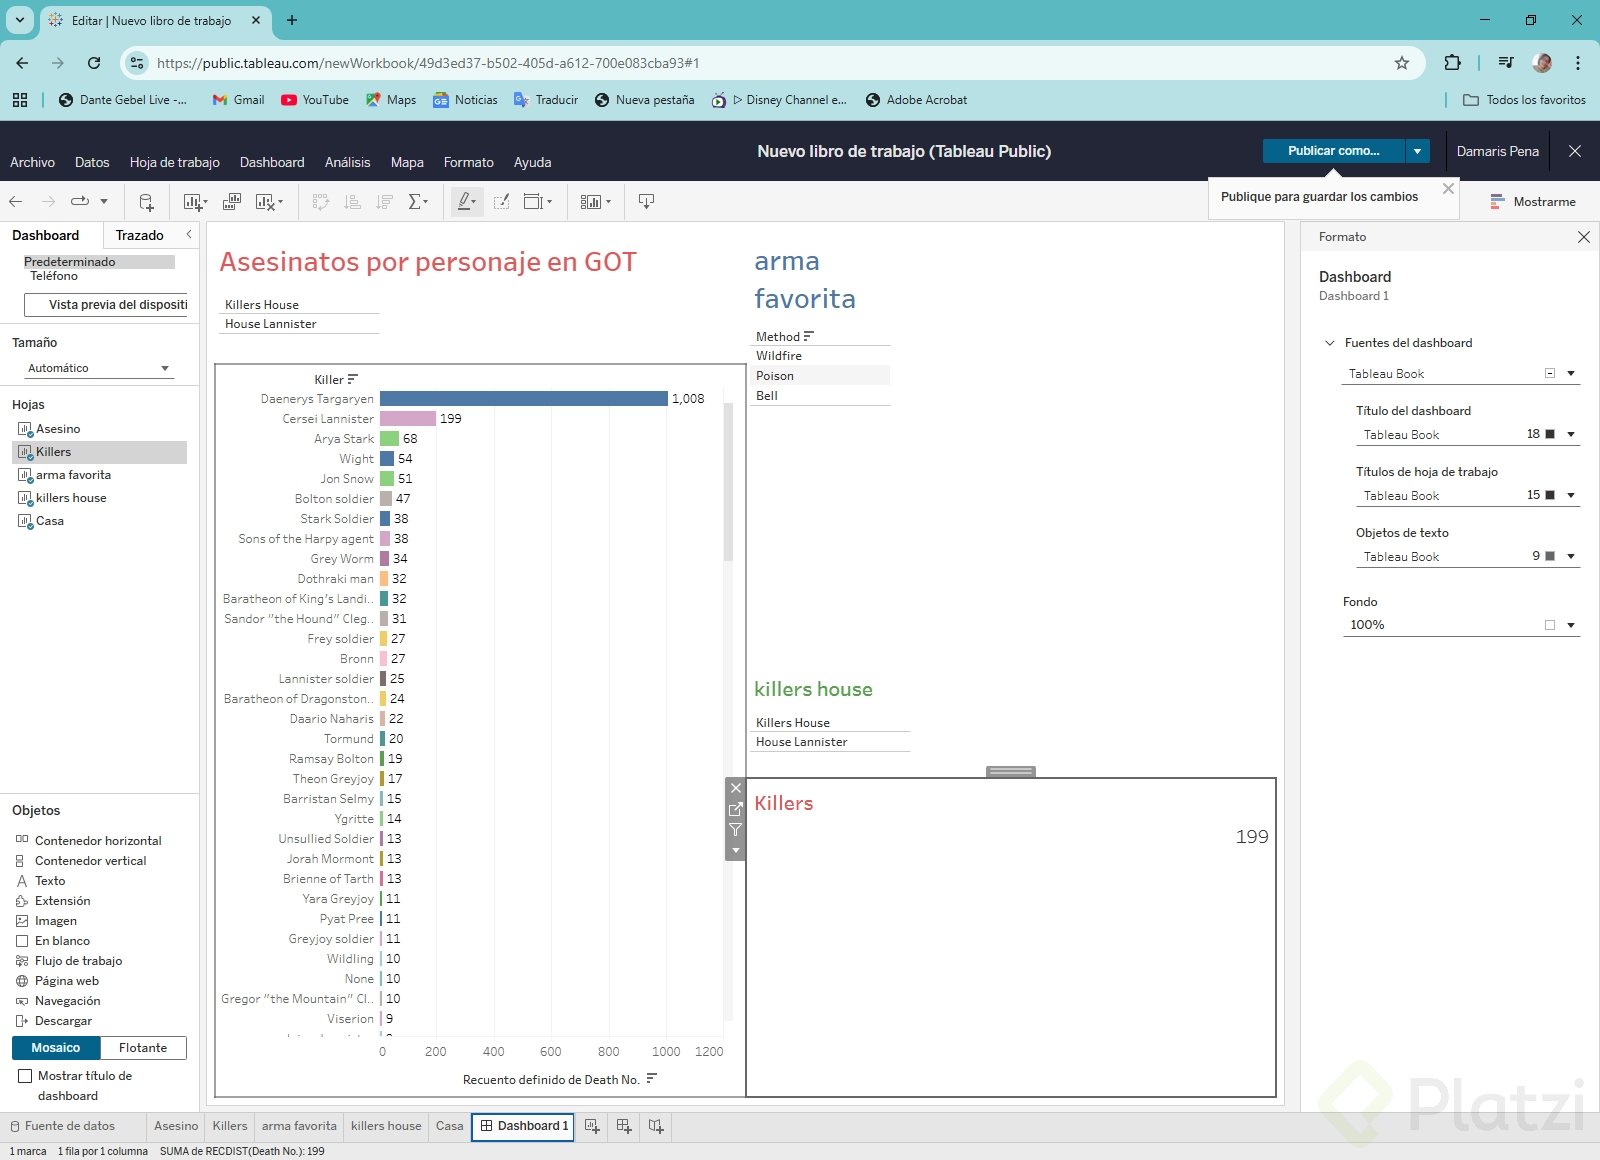1600x1160 pixels.
Task: Click the Killer list vertical scrollbar
Action: 728,480
